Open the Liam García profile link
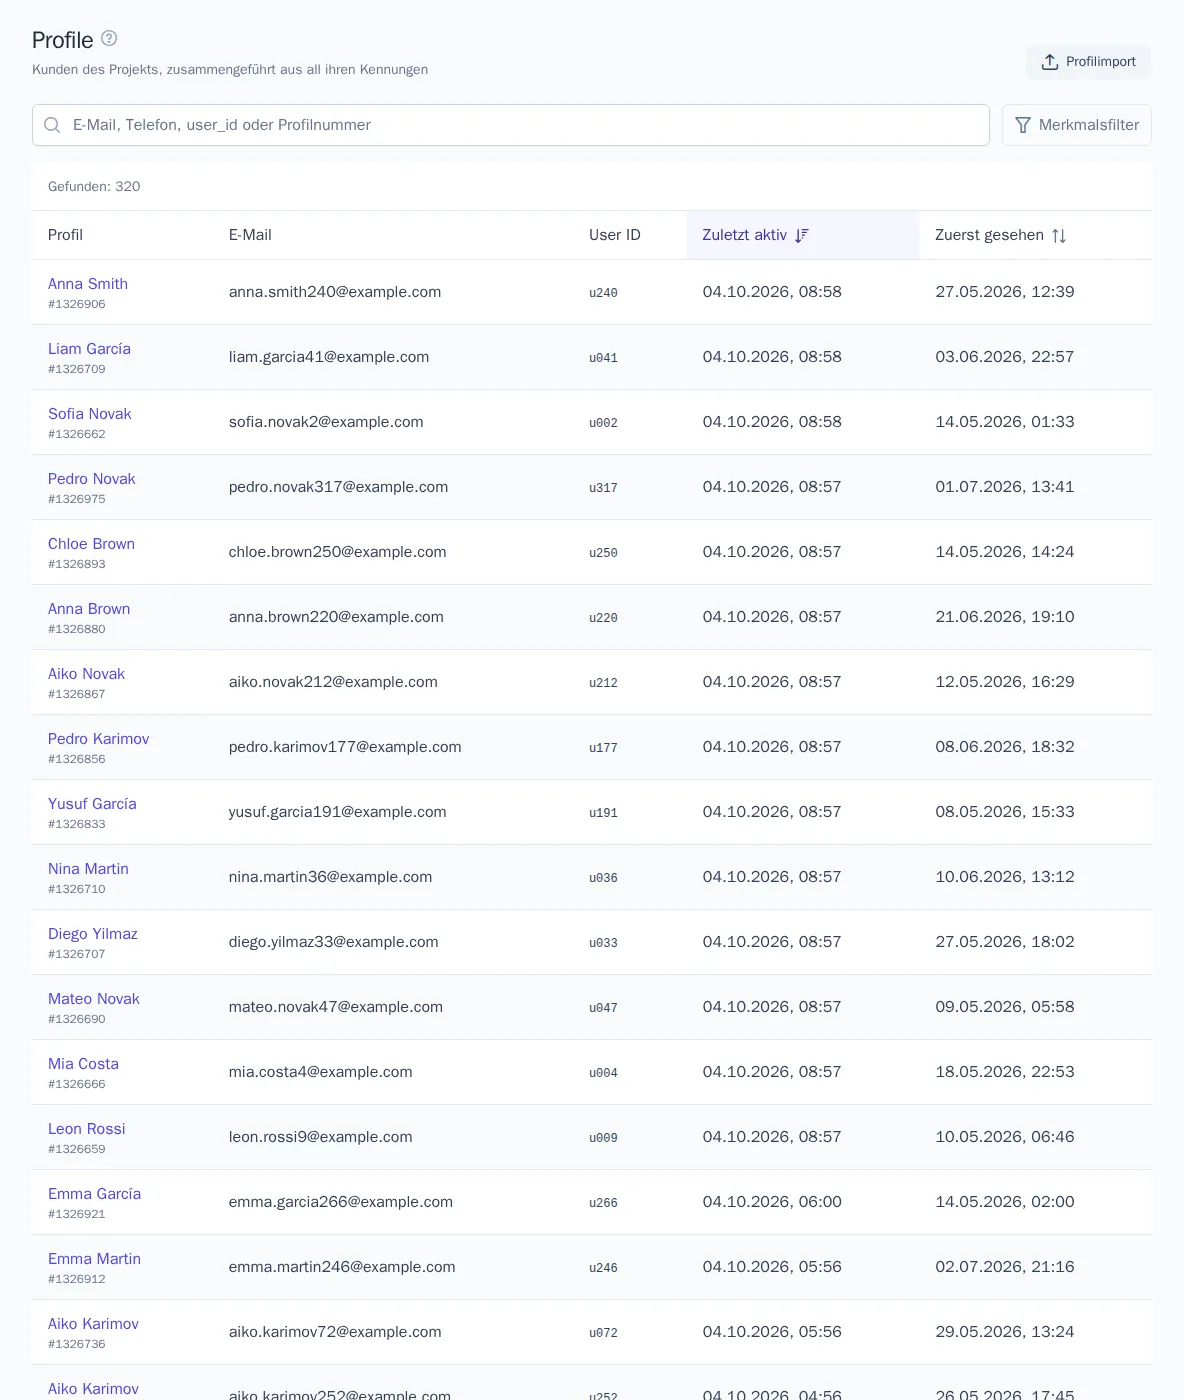1184x1400 pixels. coord(89,349)
